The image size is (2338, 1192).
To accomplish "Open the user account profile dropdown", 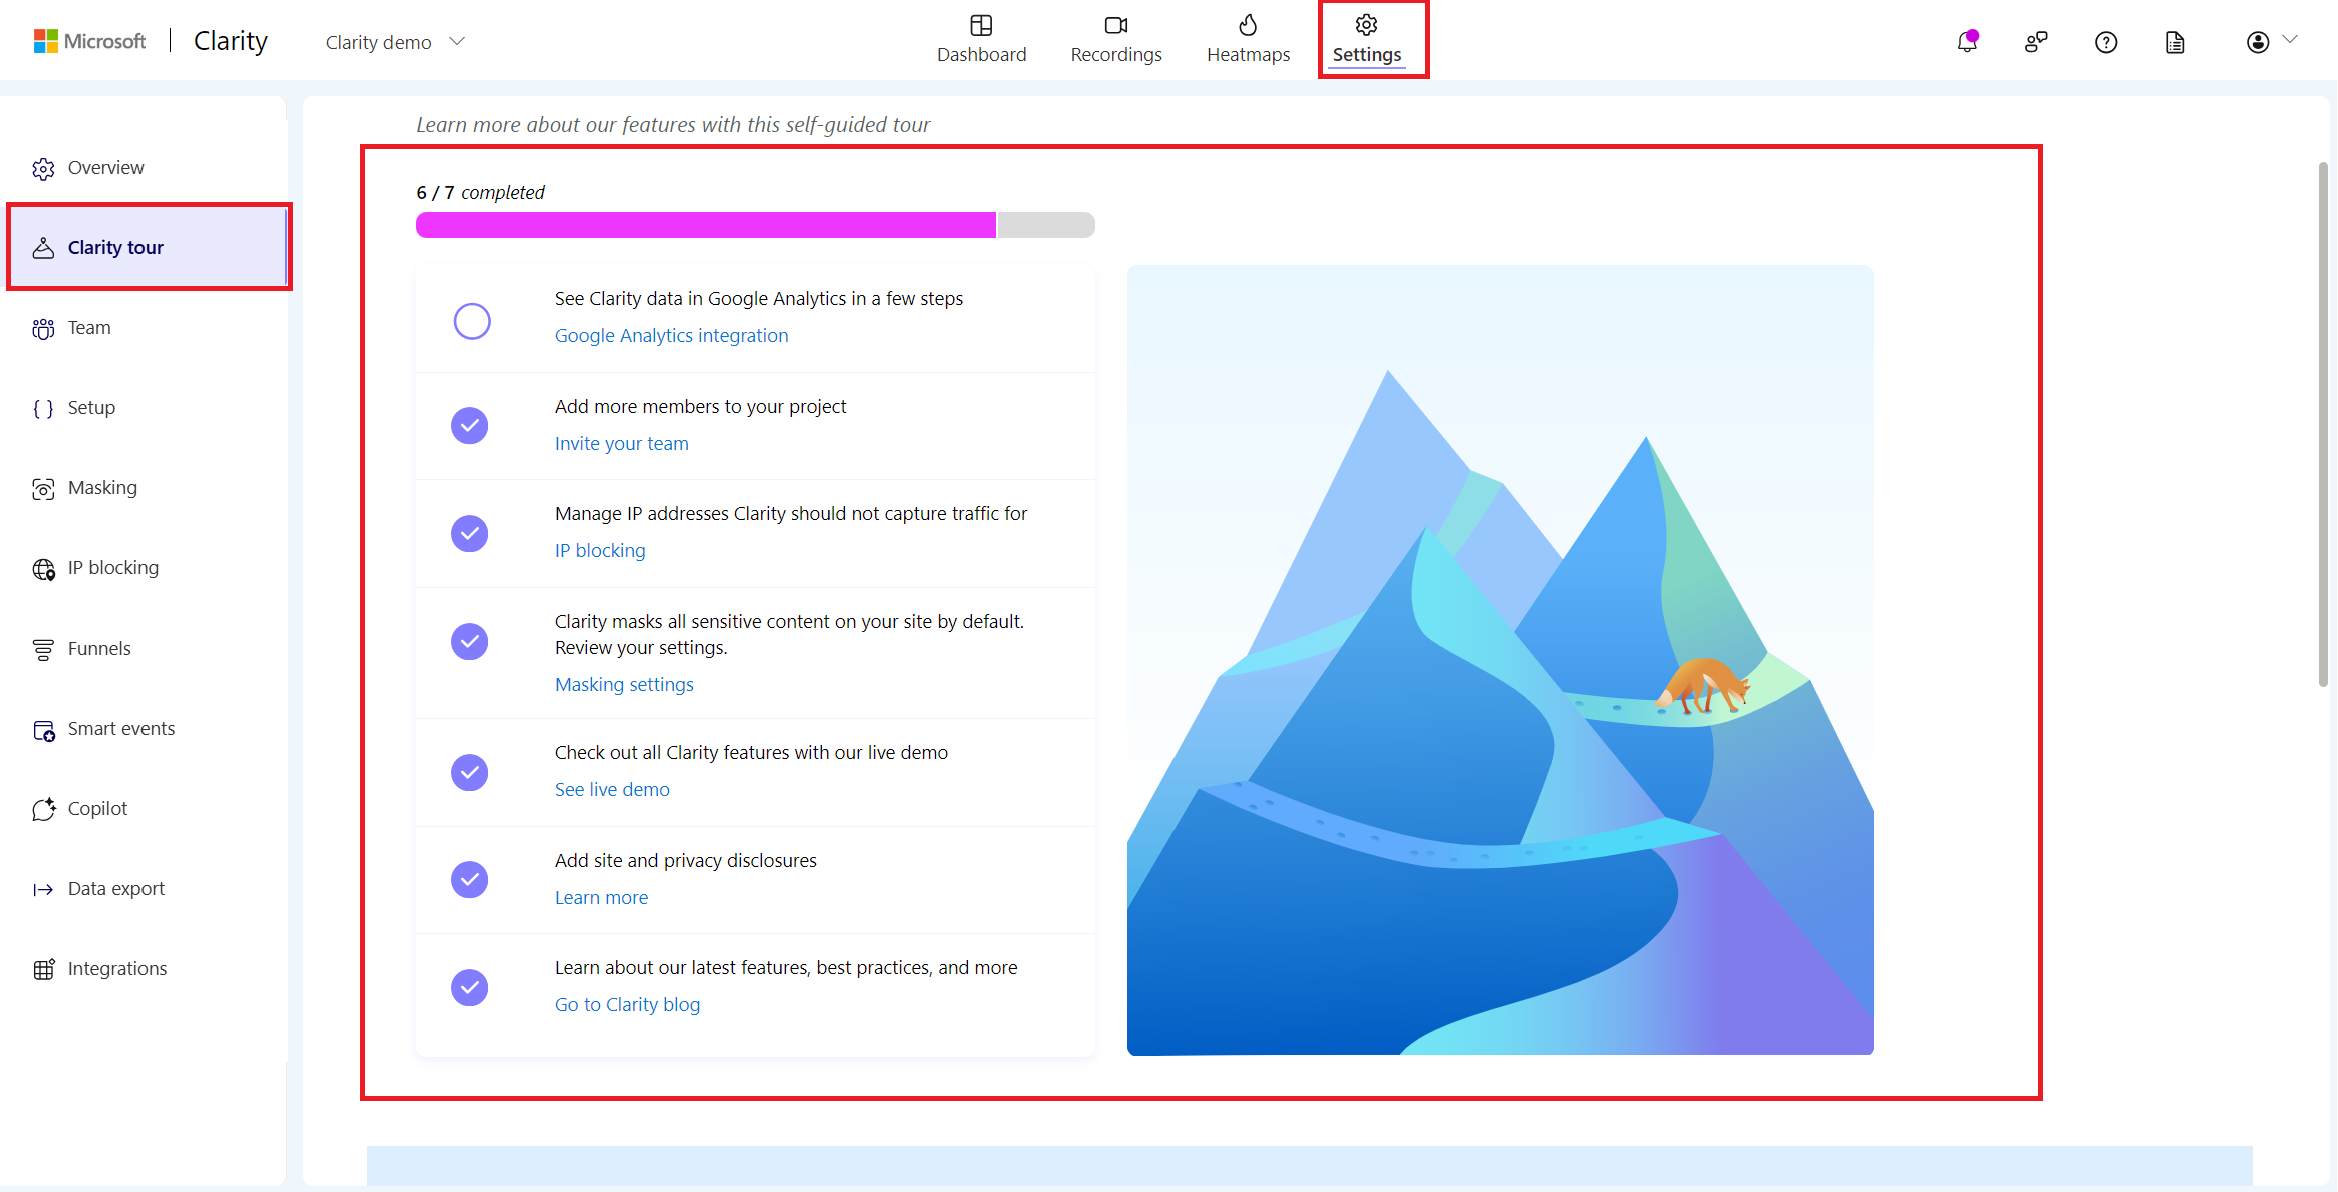I will pos(2270,41).
